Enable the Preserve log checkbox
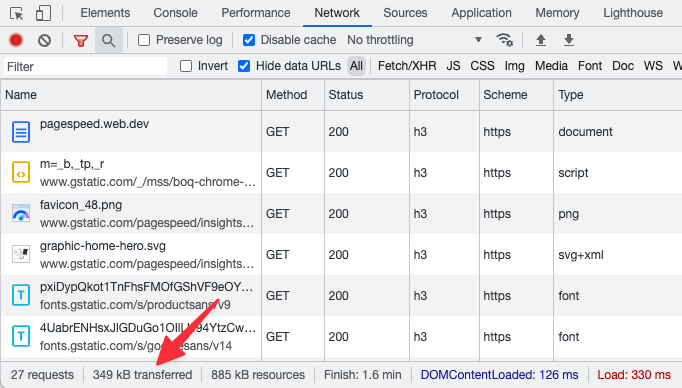 [x=144, y=40]
